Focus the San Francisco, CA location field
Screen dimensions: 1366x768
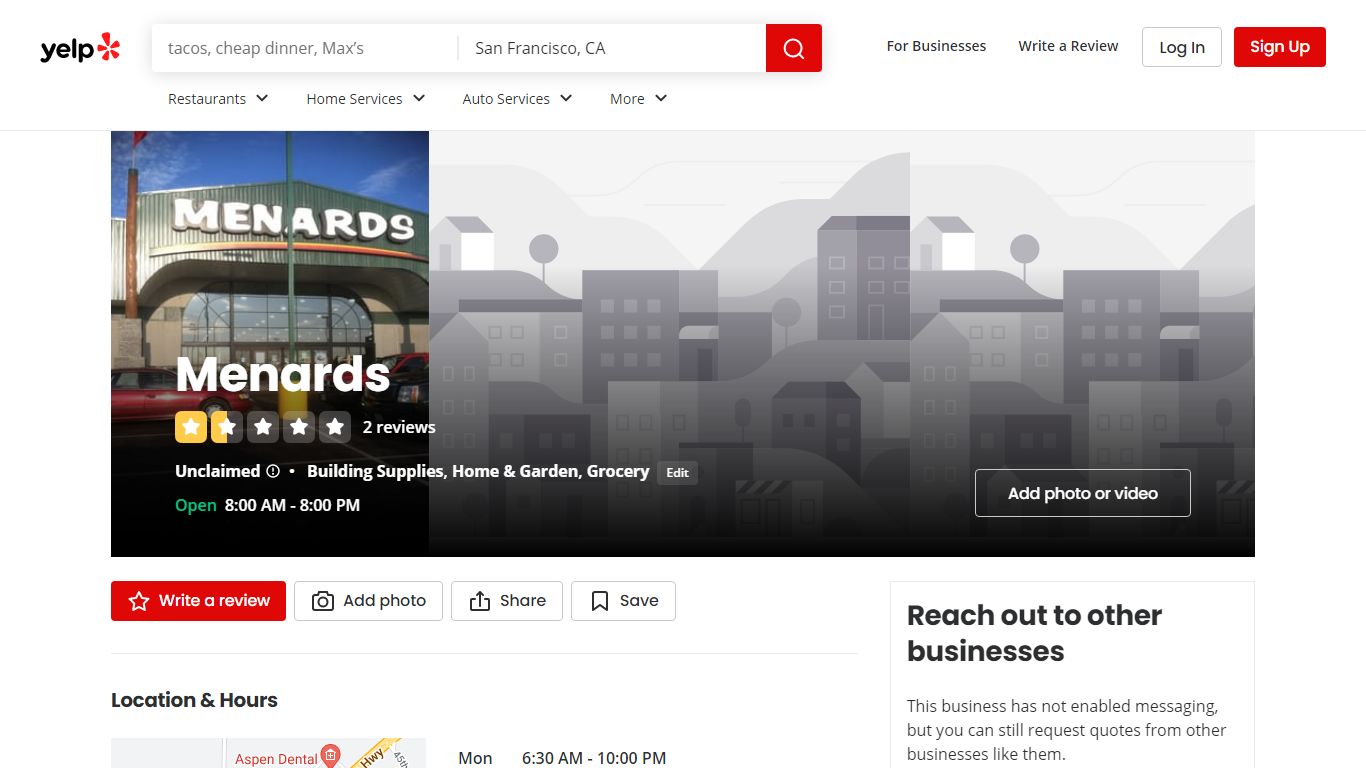[x=612, y=48]
